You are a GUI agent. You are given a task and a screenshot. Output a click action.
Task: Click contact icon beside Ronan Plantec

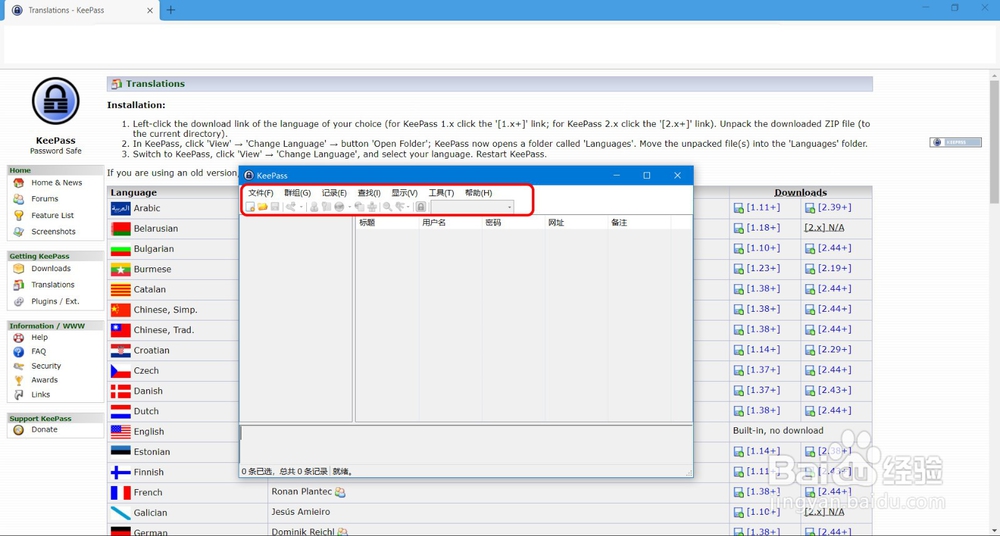[x=340, y=492]
